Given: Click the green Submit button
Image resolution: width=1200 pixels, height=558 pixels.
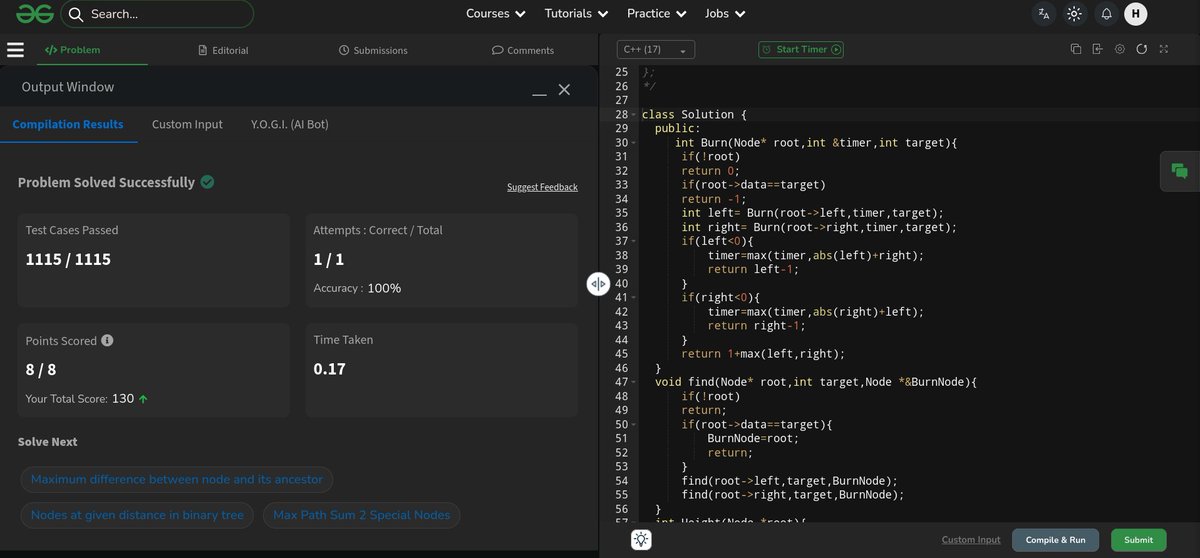Looking at the screenshot, I should [x=1138, y=540].
